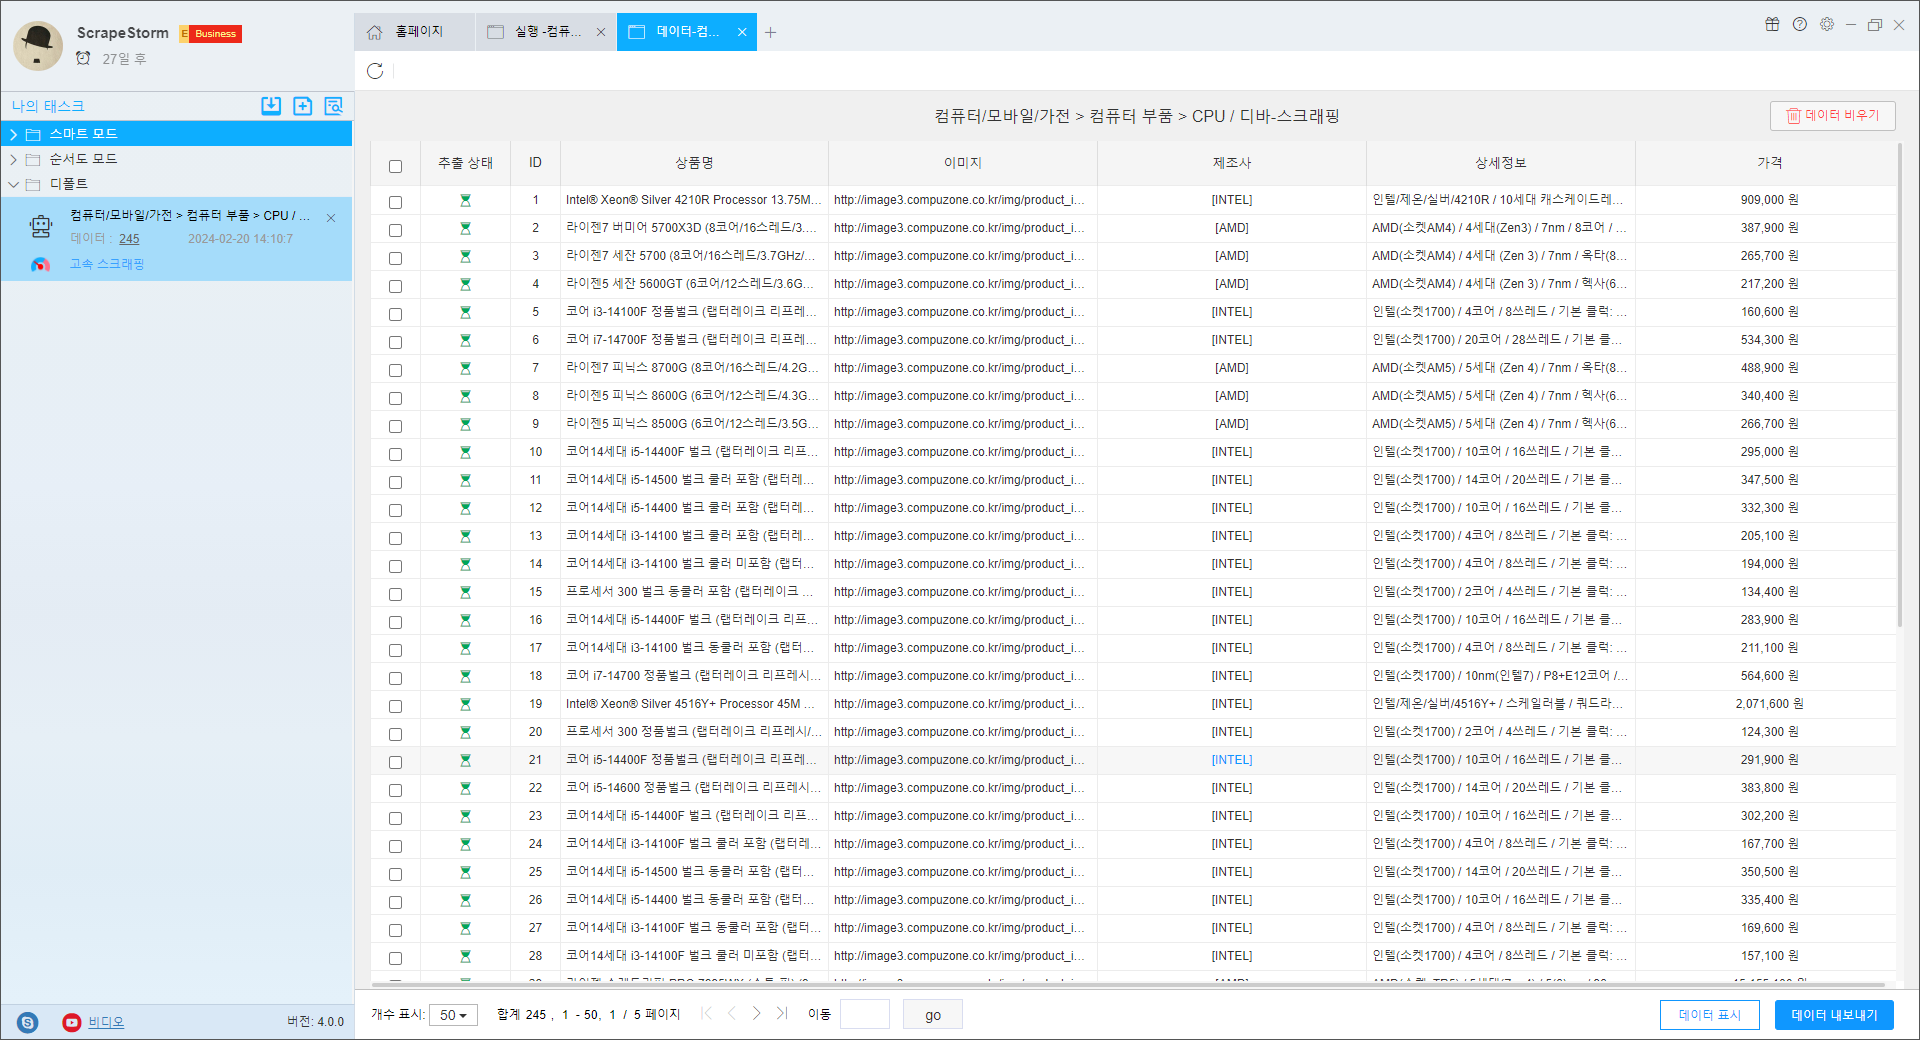Collapse the 디폴트 tree node

[13, 184]
